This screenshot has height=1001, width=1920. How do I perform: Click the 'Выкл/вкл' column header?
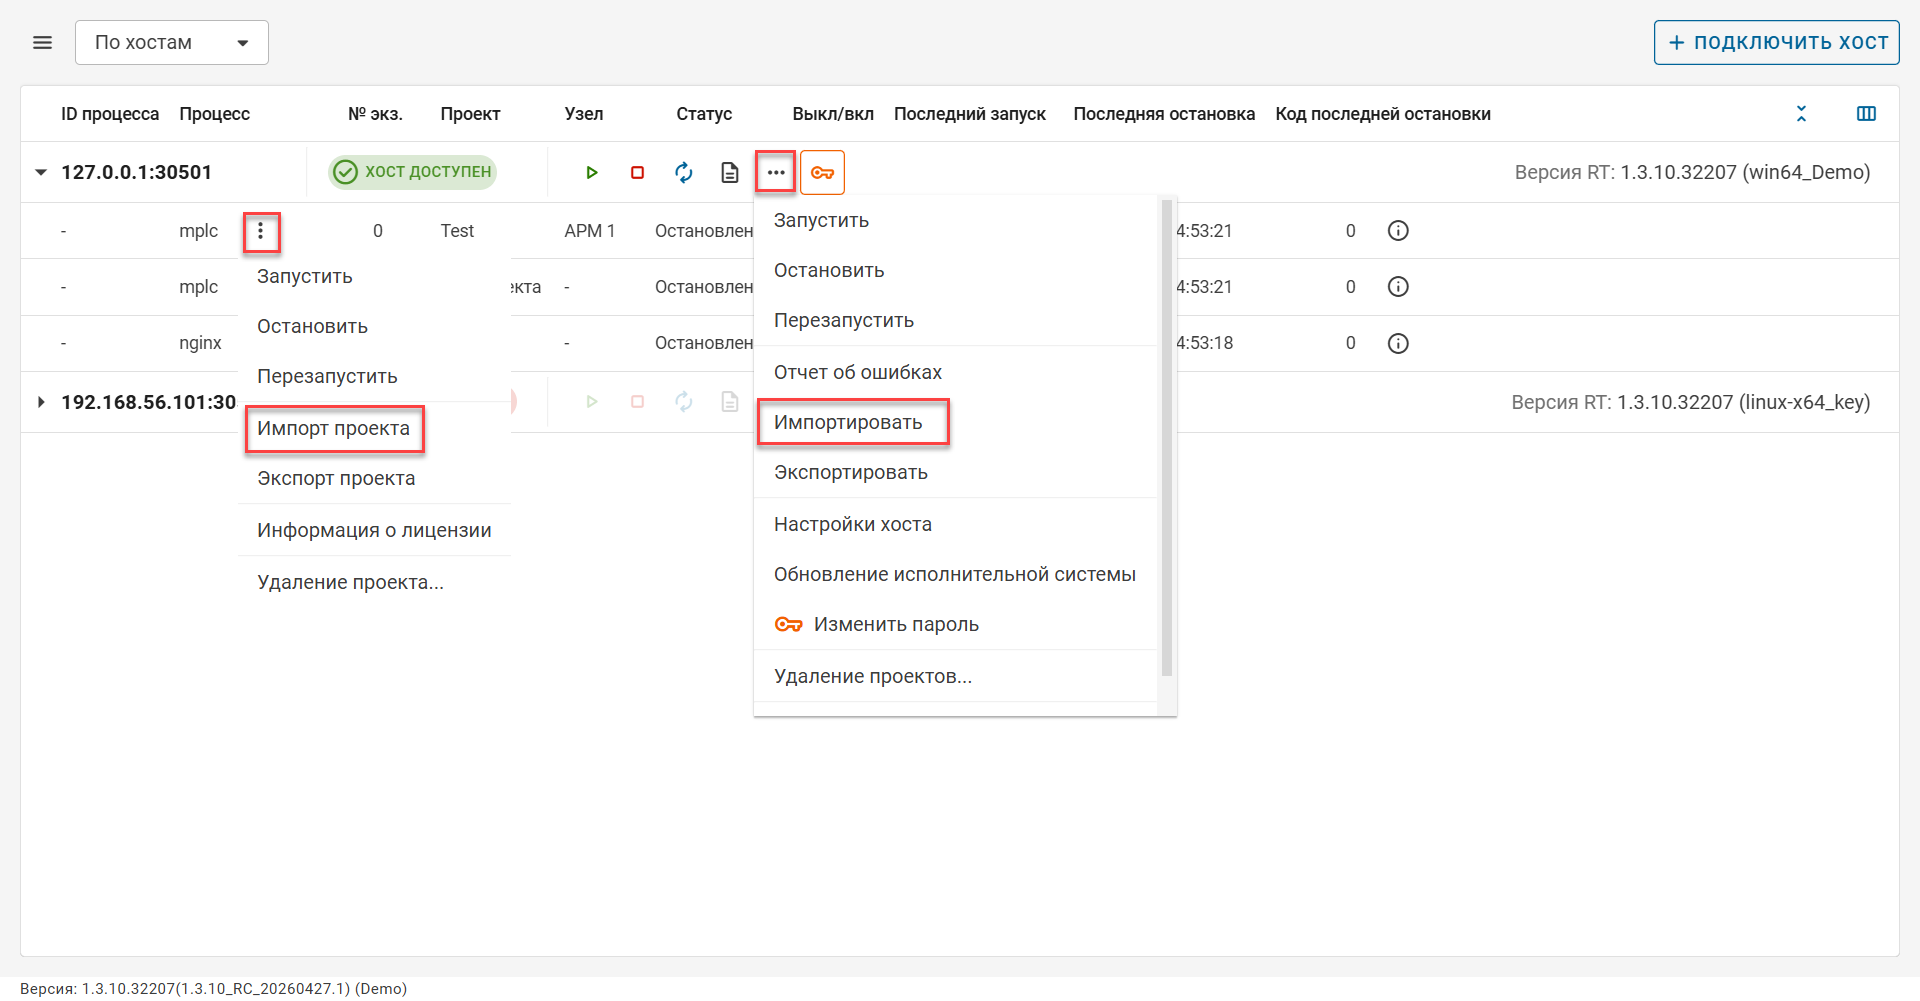click(x=833, y=114)
